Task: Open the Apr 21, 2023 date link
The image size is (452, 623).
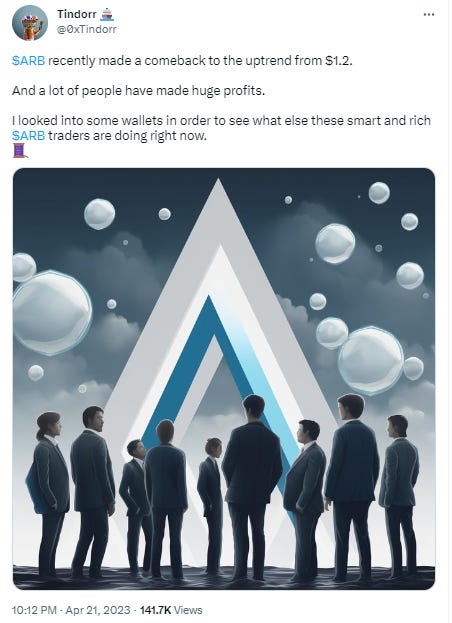Action: pos(97,610)
